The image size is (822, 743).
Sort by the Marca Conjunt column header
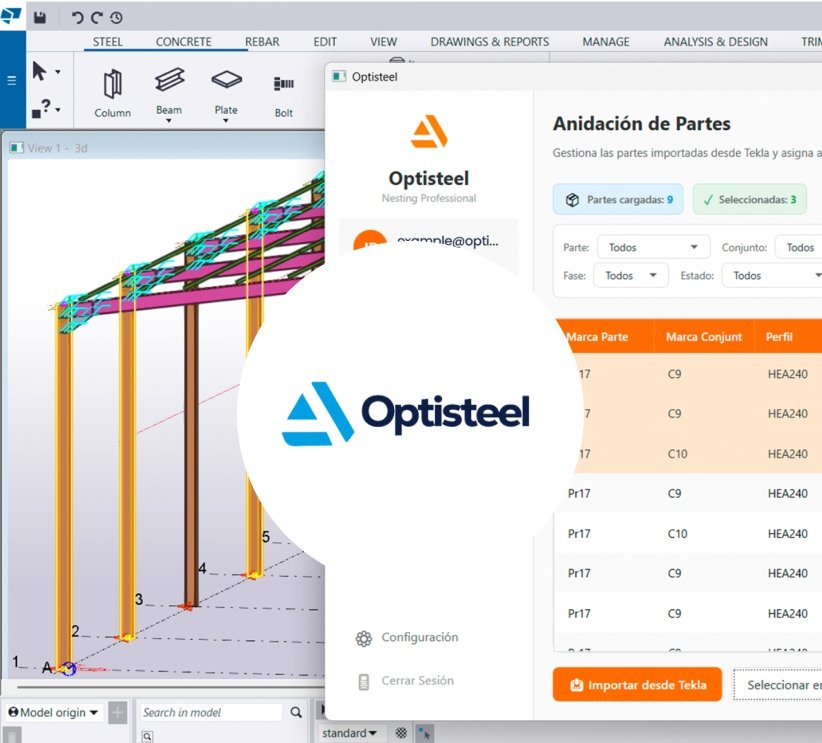[704, 337]
